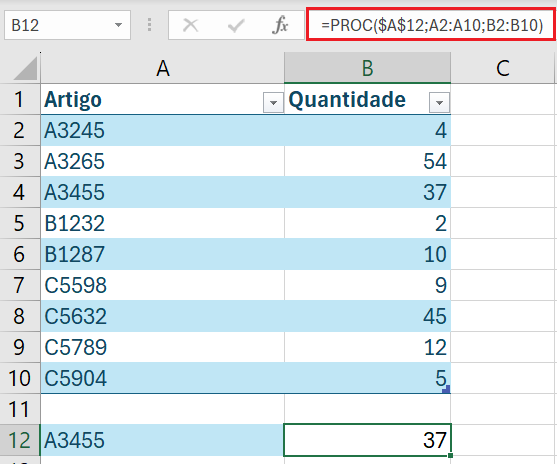This screenshot has width=557, height=464.
Task: Click the Select All corner triangle
Action: 25,68
